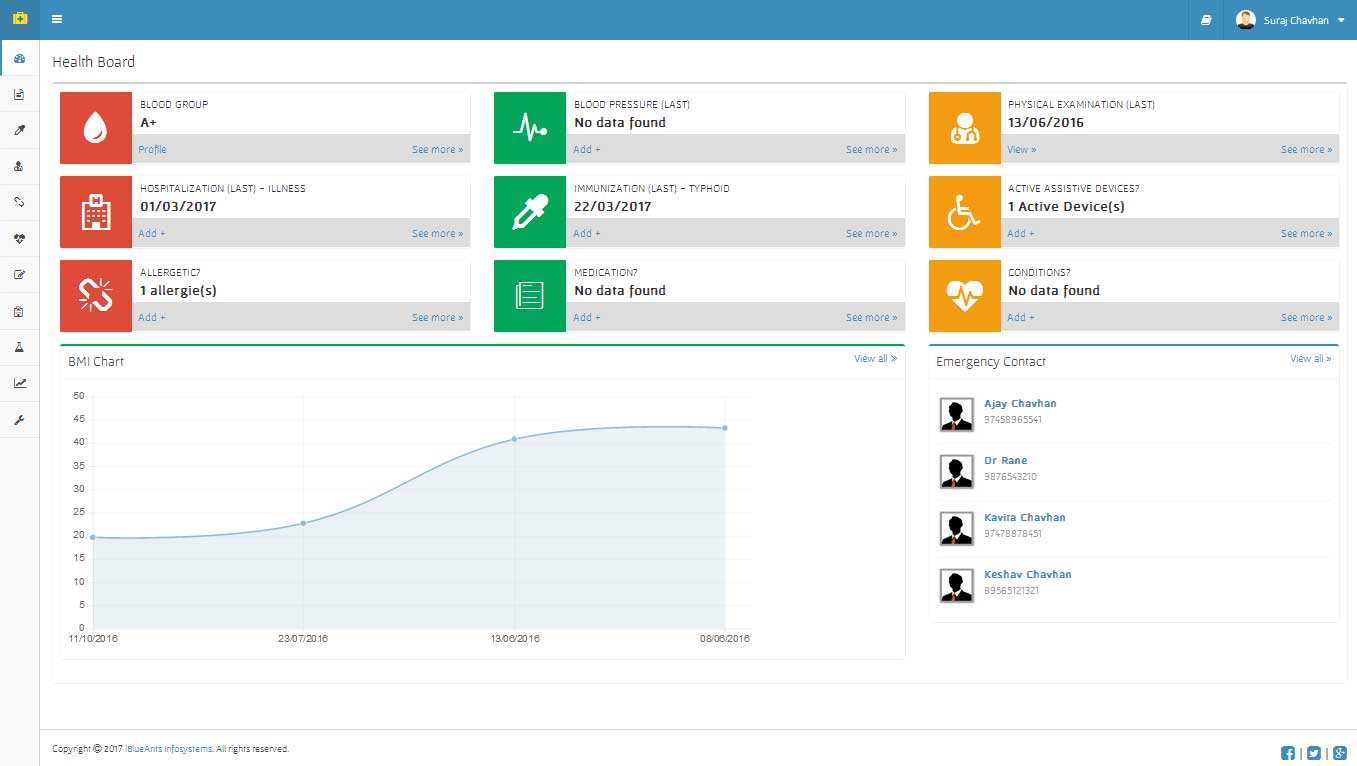Click Add + under Immunization
The image size is (1357, 766).
tap(587, 234)
